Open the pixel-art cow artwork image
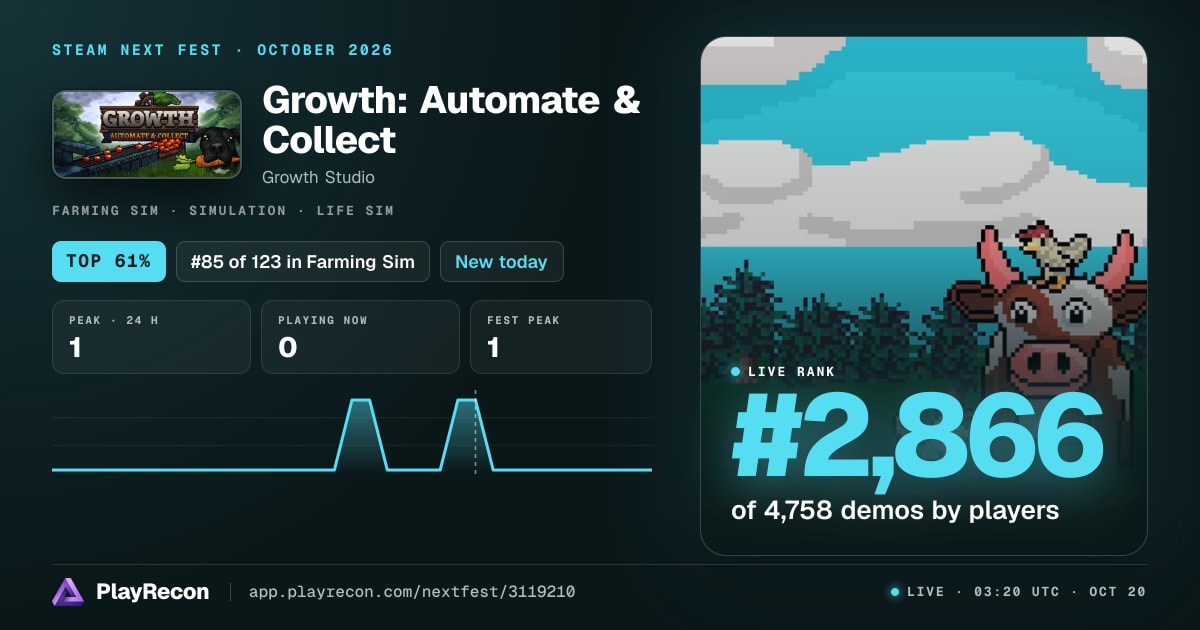Image resolution: width=1200 pixels, height=630 pixels. (924, 296)
